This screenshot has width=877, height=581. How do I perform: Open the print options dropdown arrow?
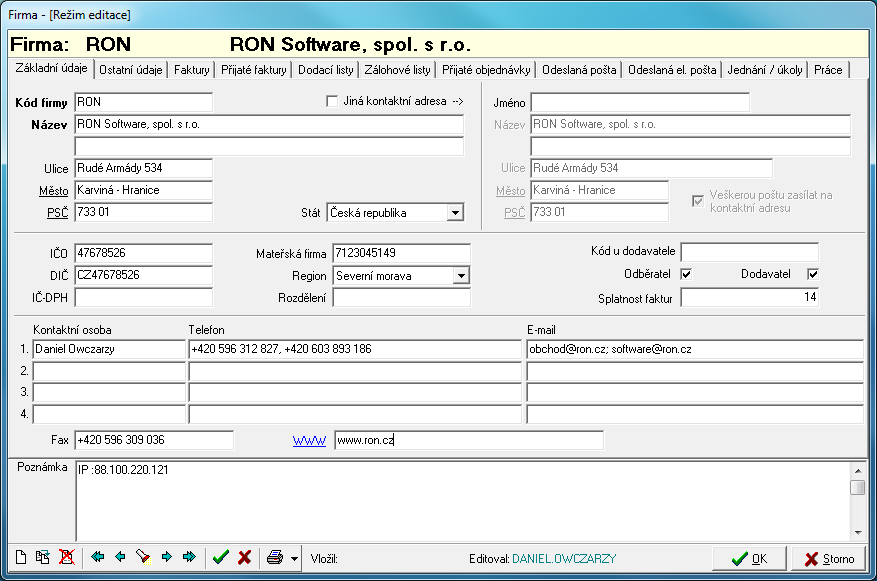click(x=294, y=558)
